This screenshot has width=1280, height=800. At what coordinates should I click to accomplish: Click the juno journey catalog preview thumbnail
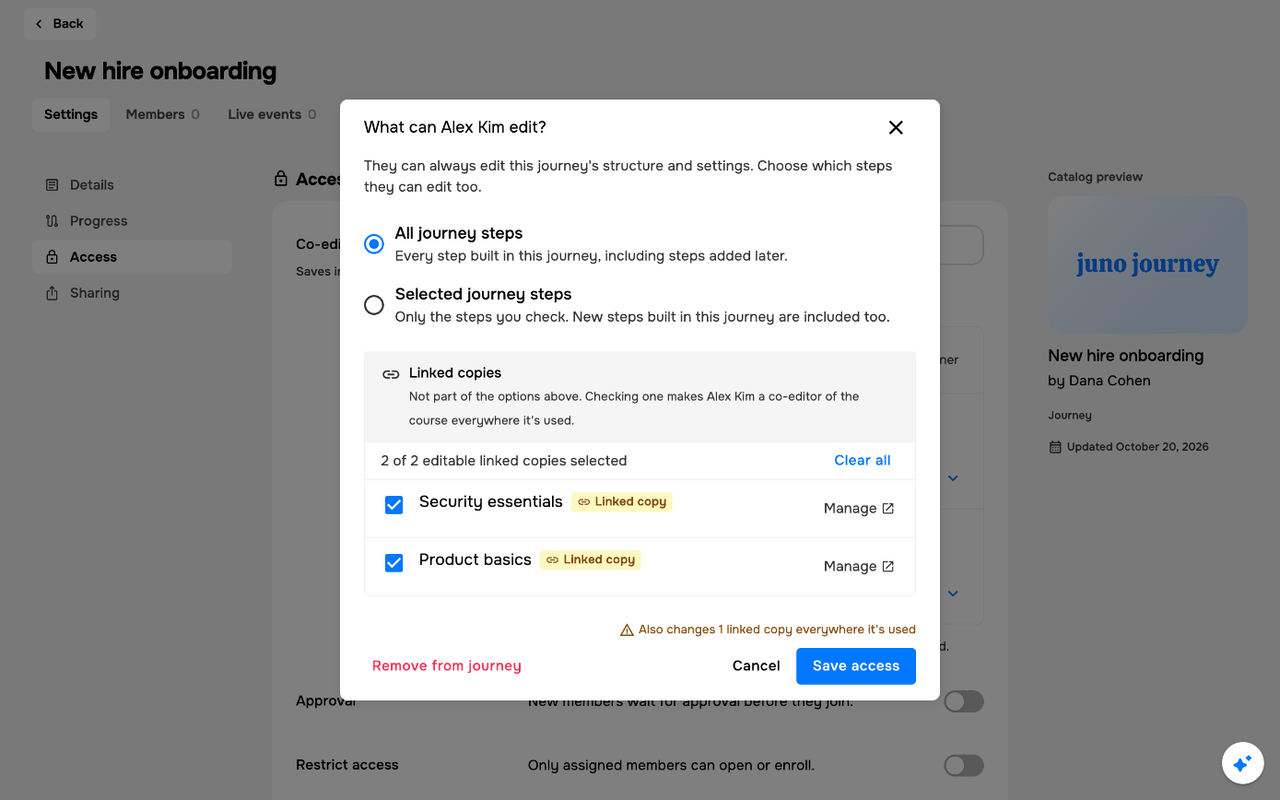1148,264
